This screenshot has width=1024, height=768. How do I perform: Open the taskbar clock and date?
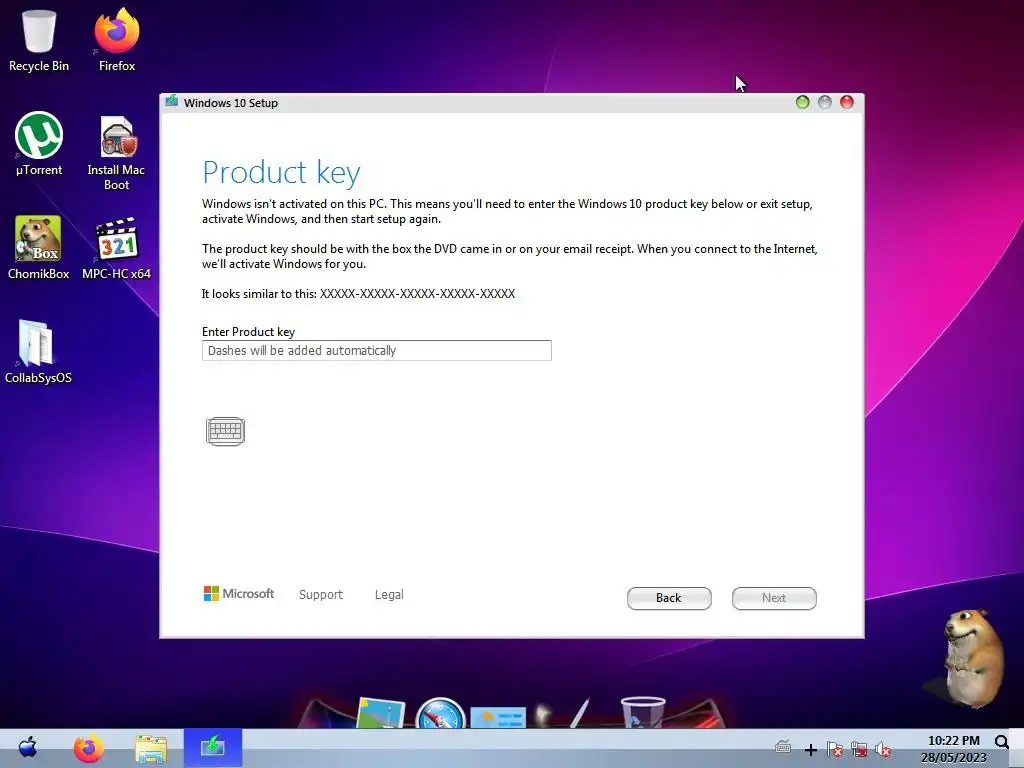point(953,749)
